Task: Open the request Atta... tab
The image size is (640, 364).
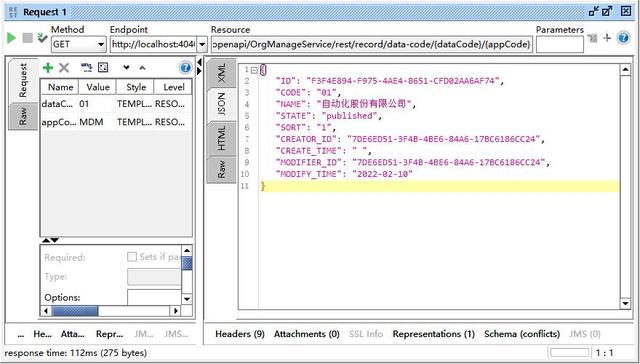Action: coord(73,334)
